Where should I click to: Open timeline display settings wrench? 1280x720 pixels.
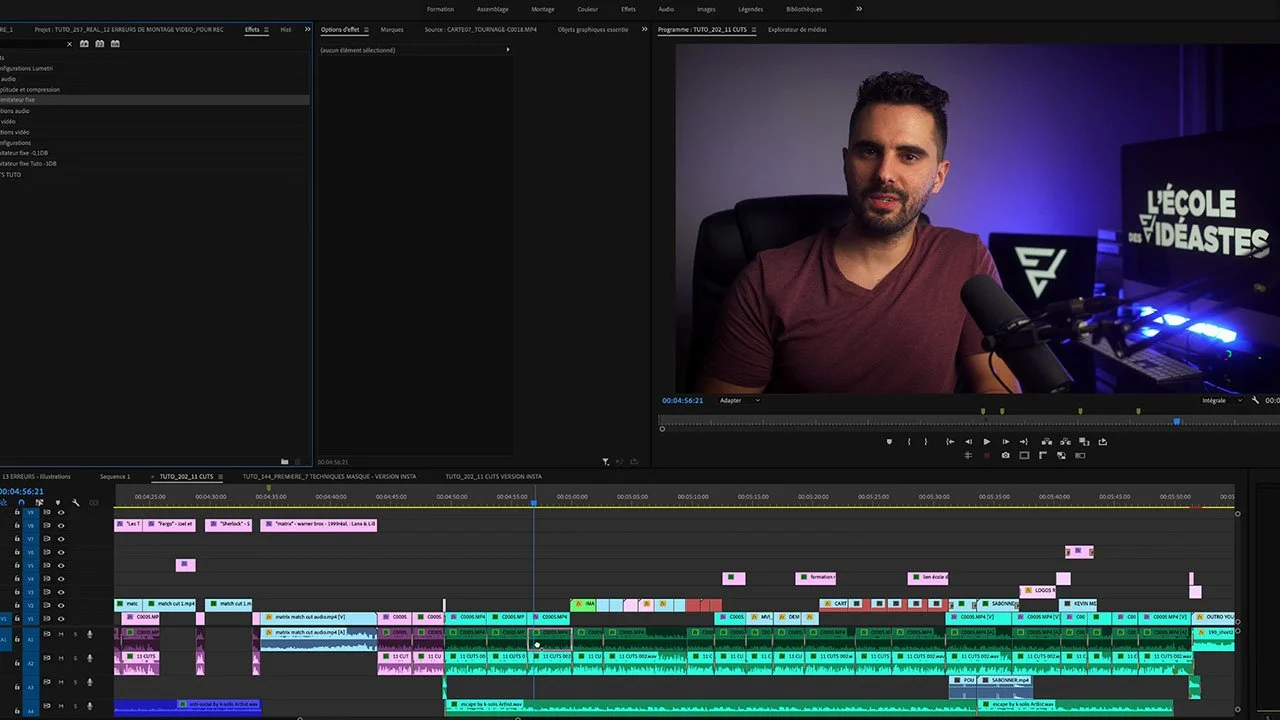pyautogui.click(x=75, y=502)
